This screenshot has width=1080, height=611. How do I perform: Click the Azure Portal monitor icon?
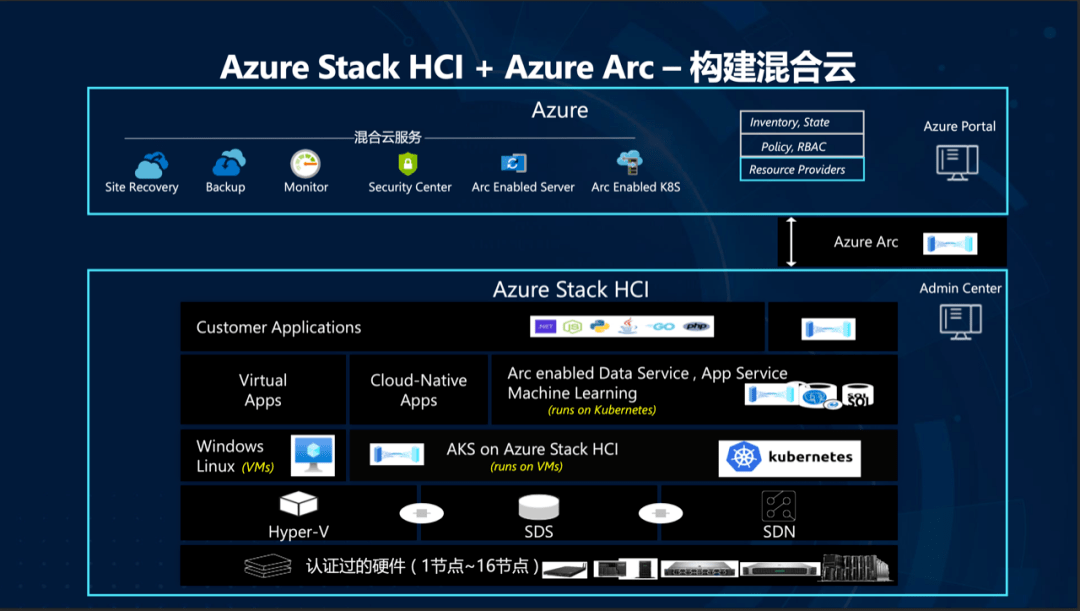tap(957, 163)
